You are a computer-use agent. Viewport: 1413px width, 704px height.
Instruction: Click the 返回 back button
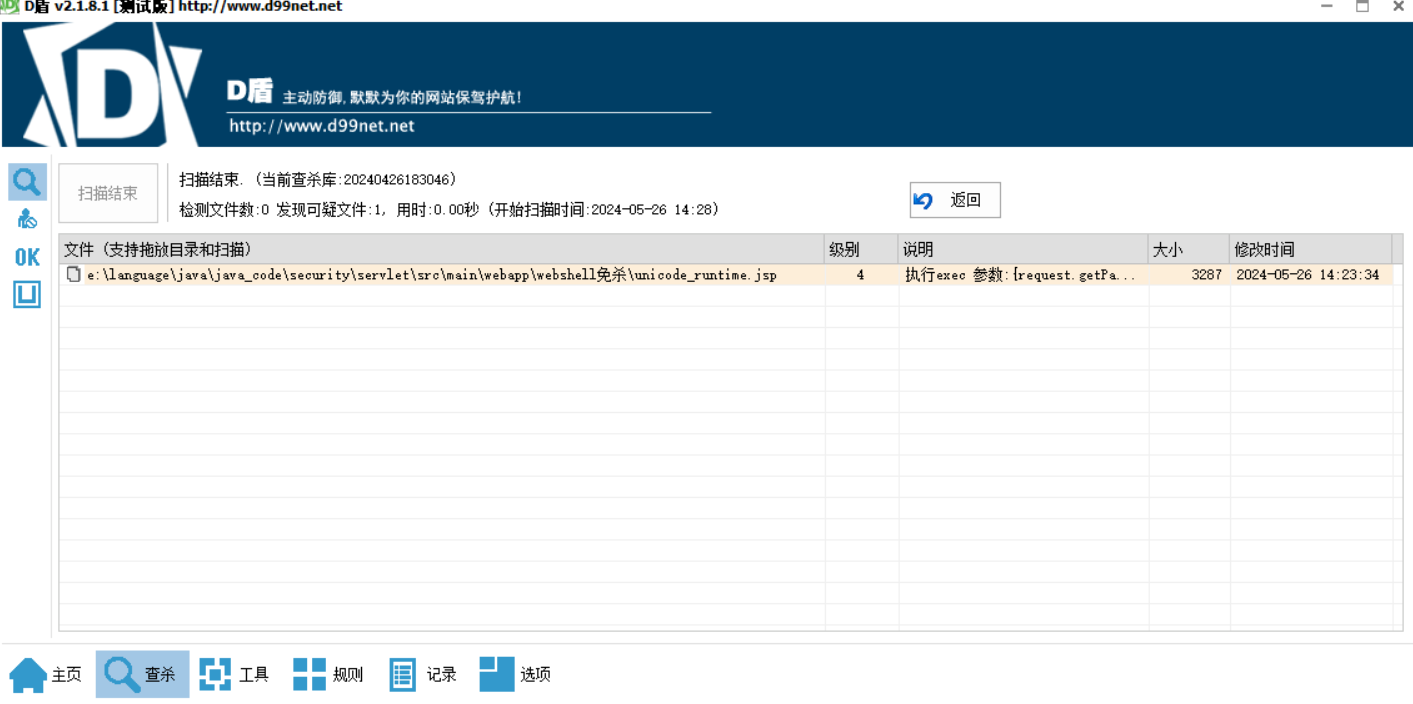pyautogui.click(x=955, y=200)
